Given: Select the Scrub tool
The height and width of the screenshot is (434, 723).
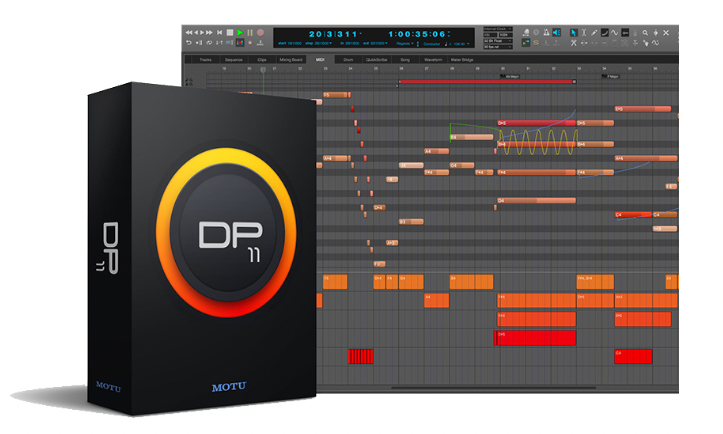Looking at the screenshot, I should point(656,32).
